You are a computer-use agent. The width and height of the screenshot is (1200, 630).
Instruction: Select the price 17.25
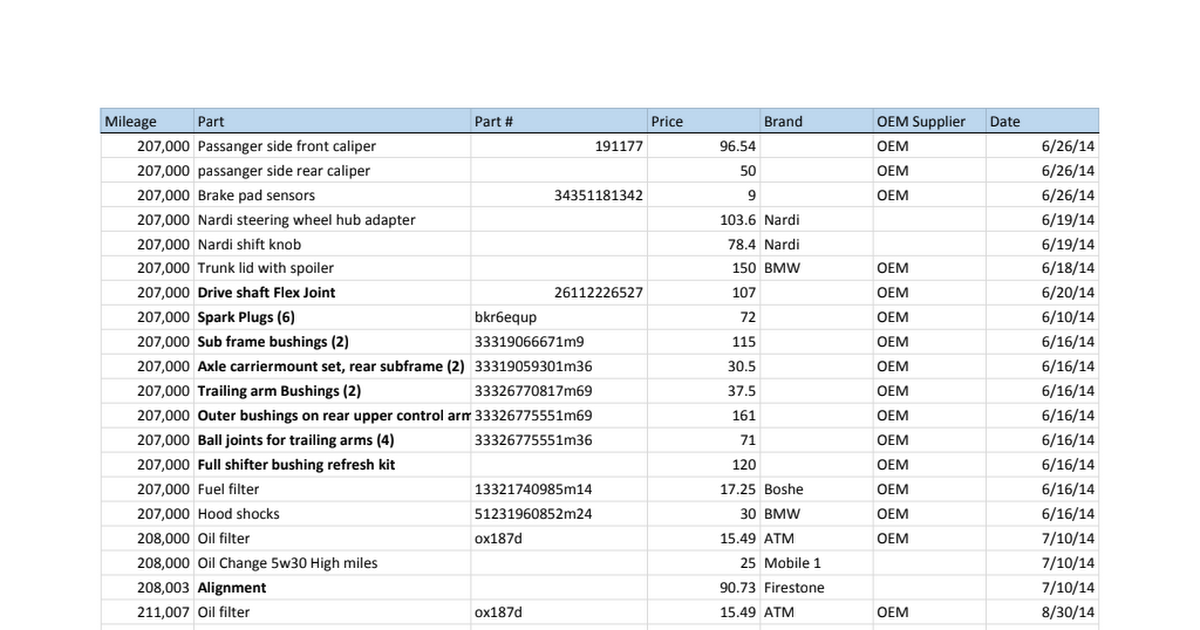pyautogui.click(x=704, y=489)
